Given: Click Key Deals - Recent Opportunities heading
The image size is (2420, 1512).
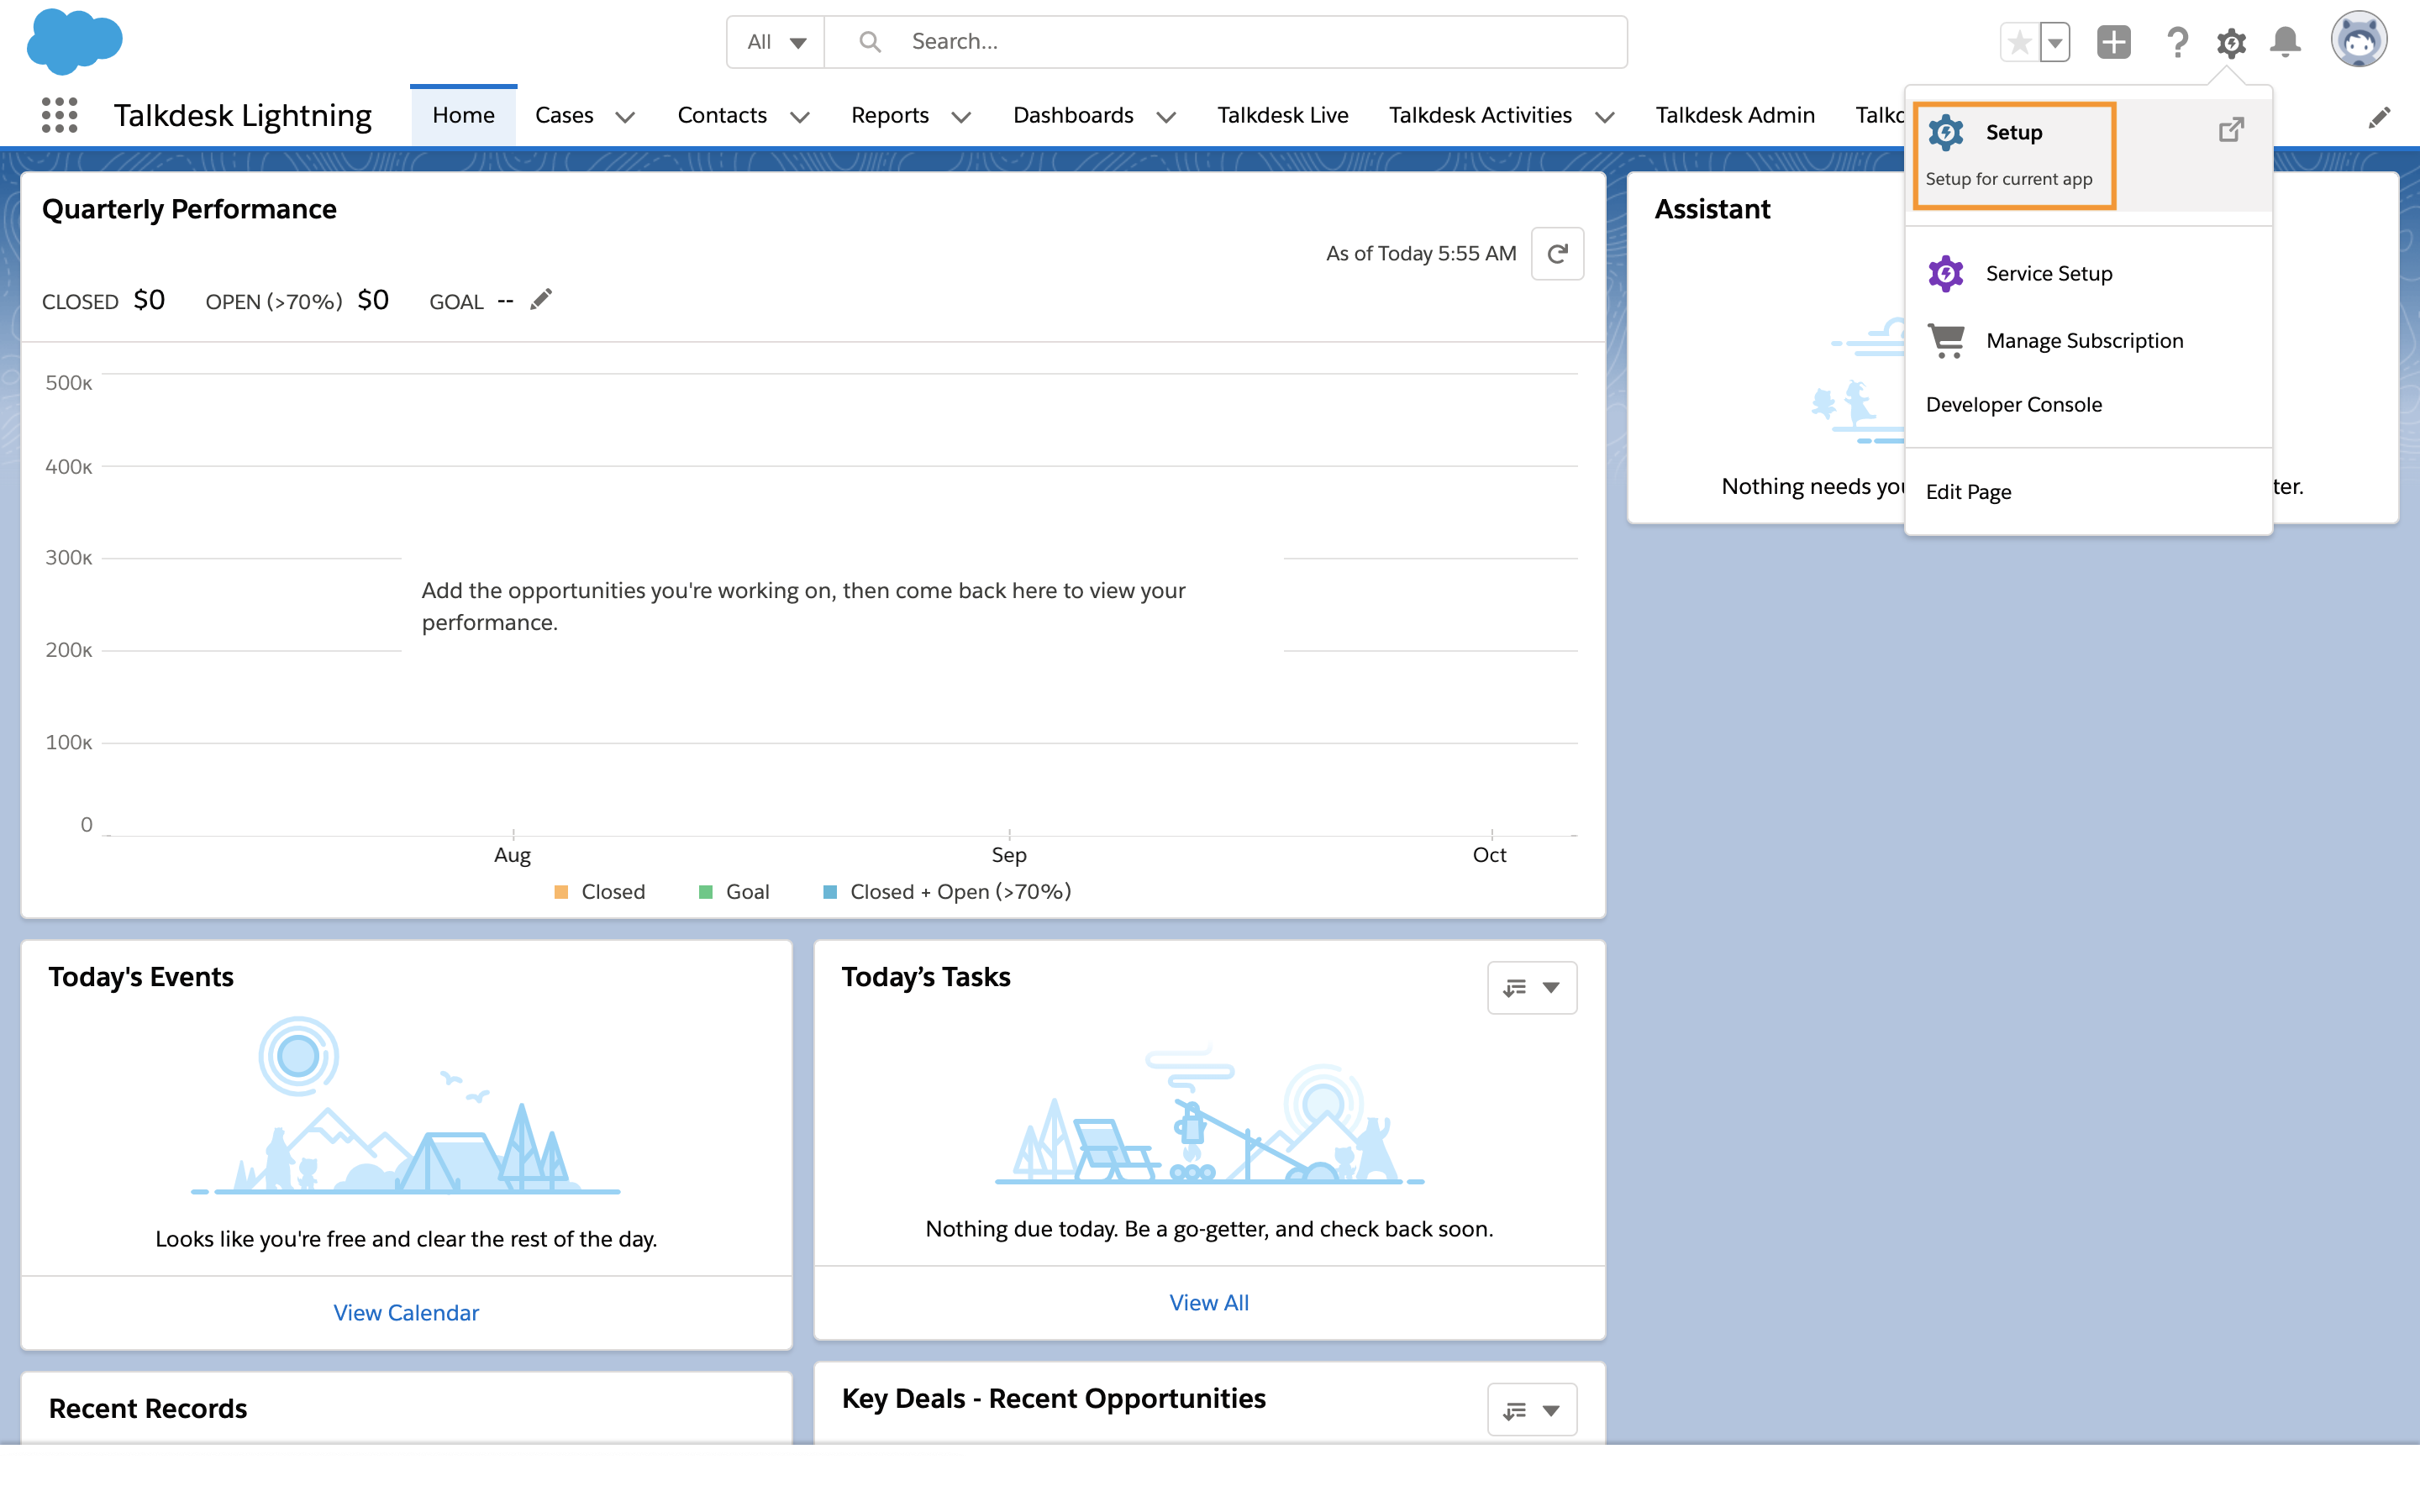Looking at the screenshot, I should pos(1054,1398).
